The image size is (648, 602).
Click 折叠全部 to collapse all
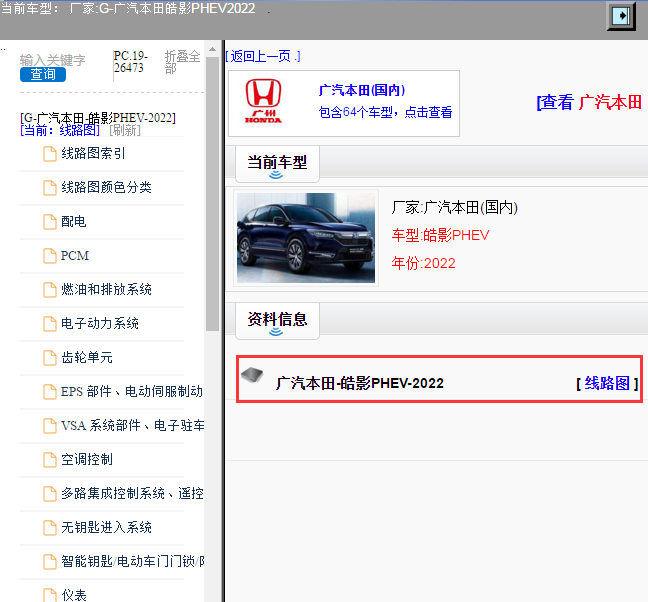point(182,62)
